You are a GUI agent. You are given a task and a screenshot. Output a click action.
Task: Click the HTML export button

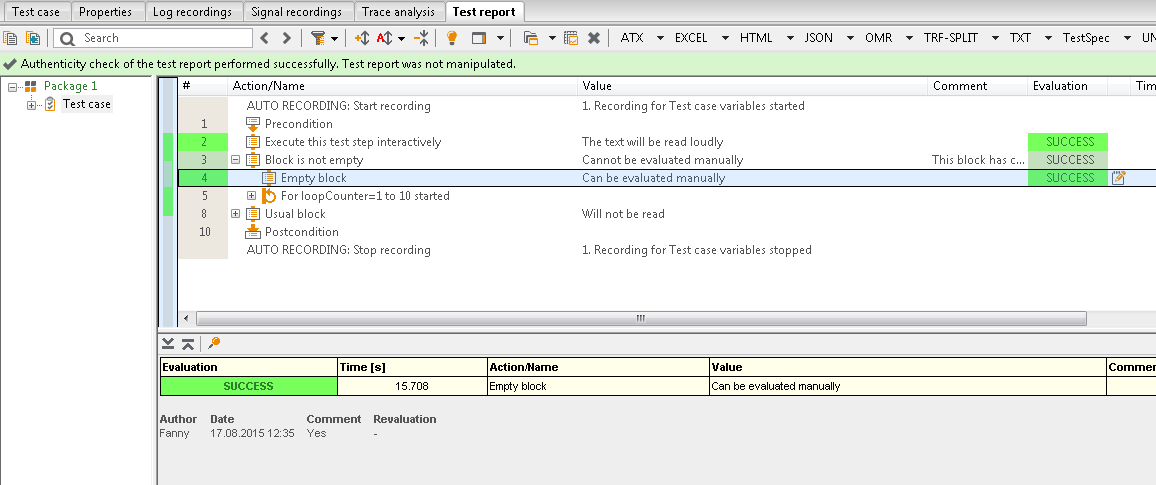click(756, 38)
